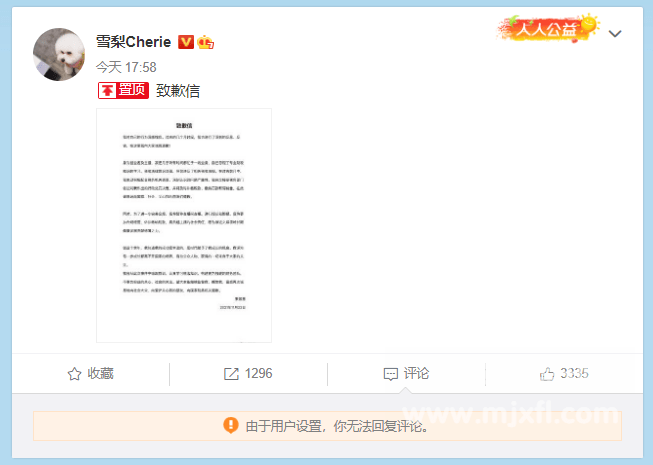Image resolution: width=653 pixels, height=465 pixels.
Task: Click the star favorite icon
Action: tap(75, 374)
